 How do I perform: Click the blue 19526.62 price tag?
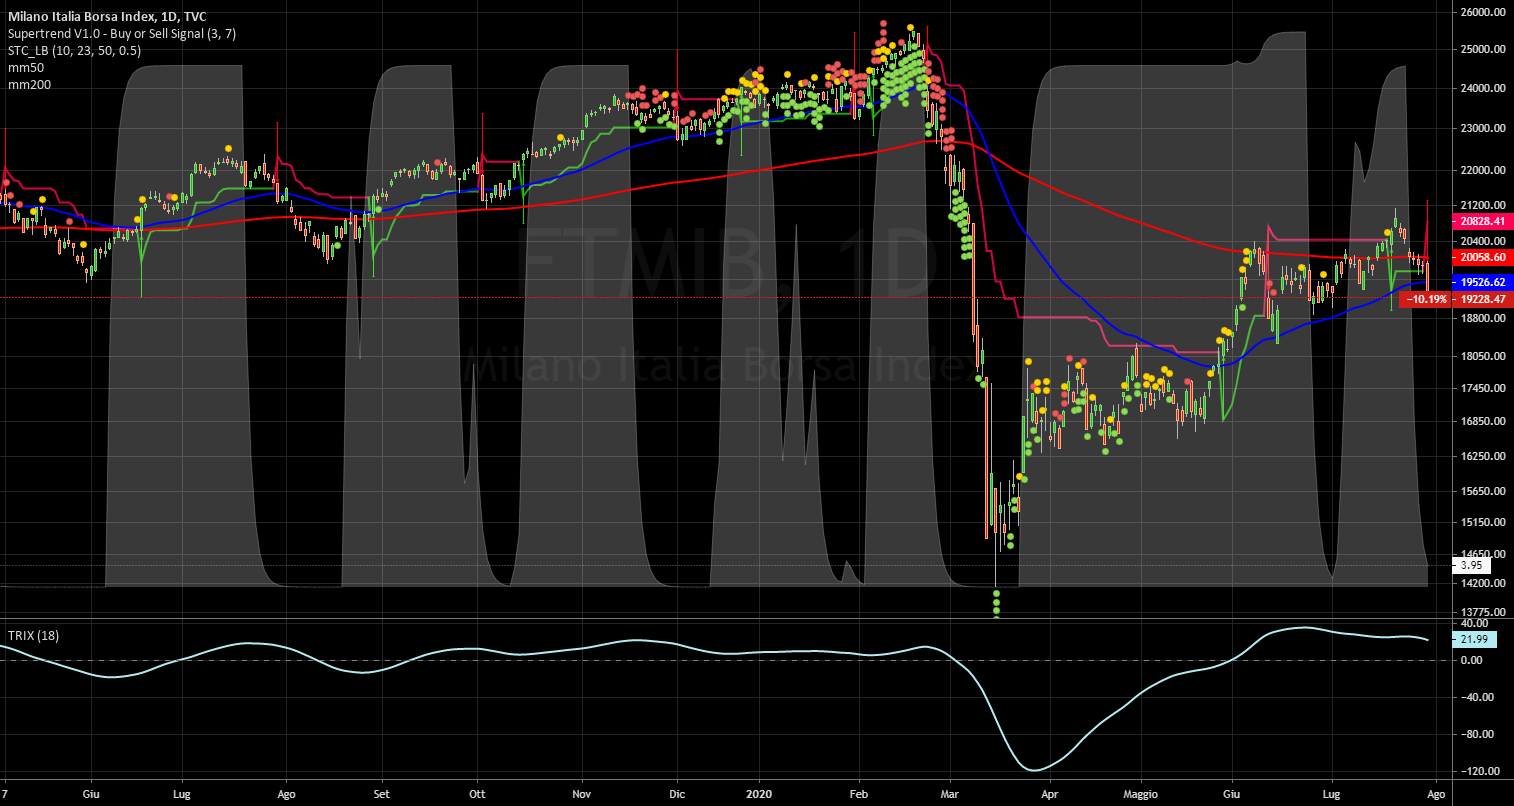coord(1482,283)
